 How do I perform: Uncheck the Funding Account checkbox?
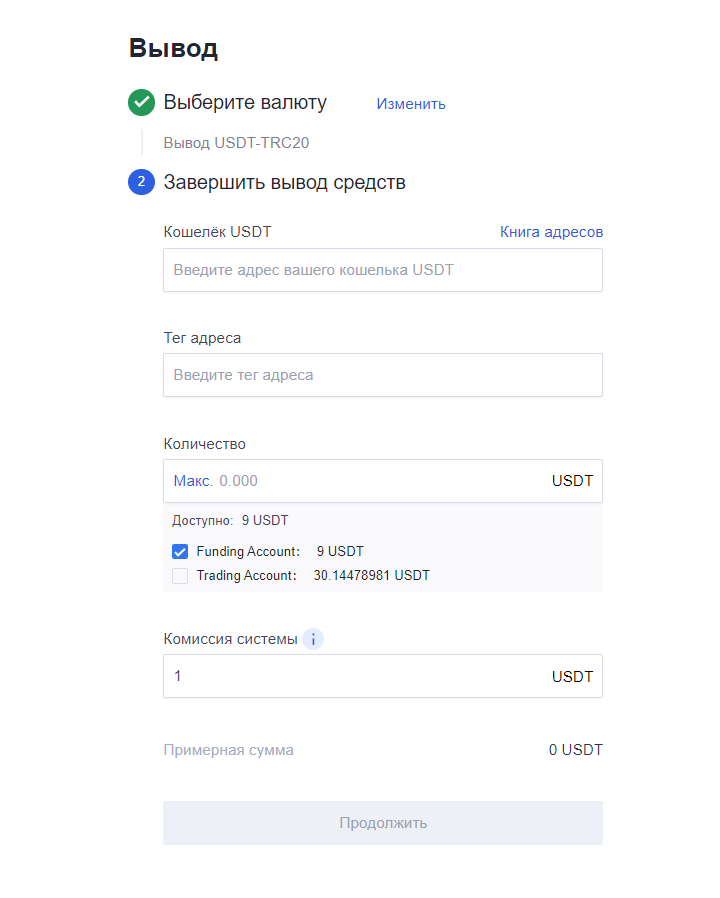(x=180, y=552)
